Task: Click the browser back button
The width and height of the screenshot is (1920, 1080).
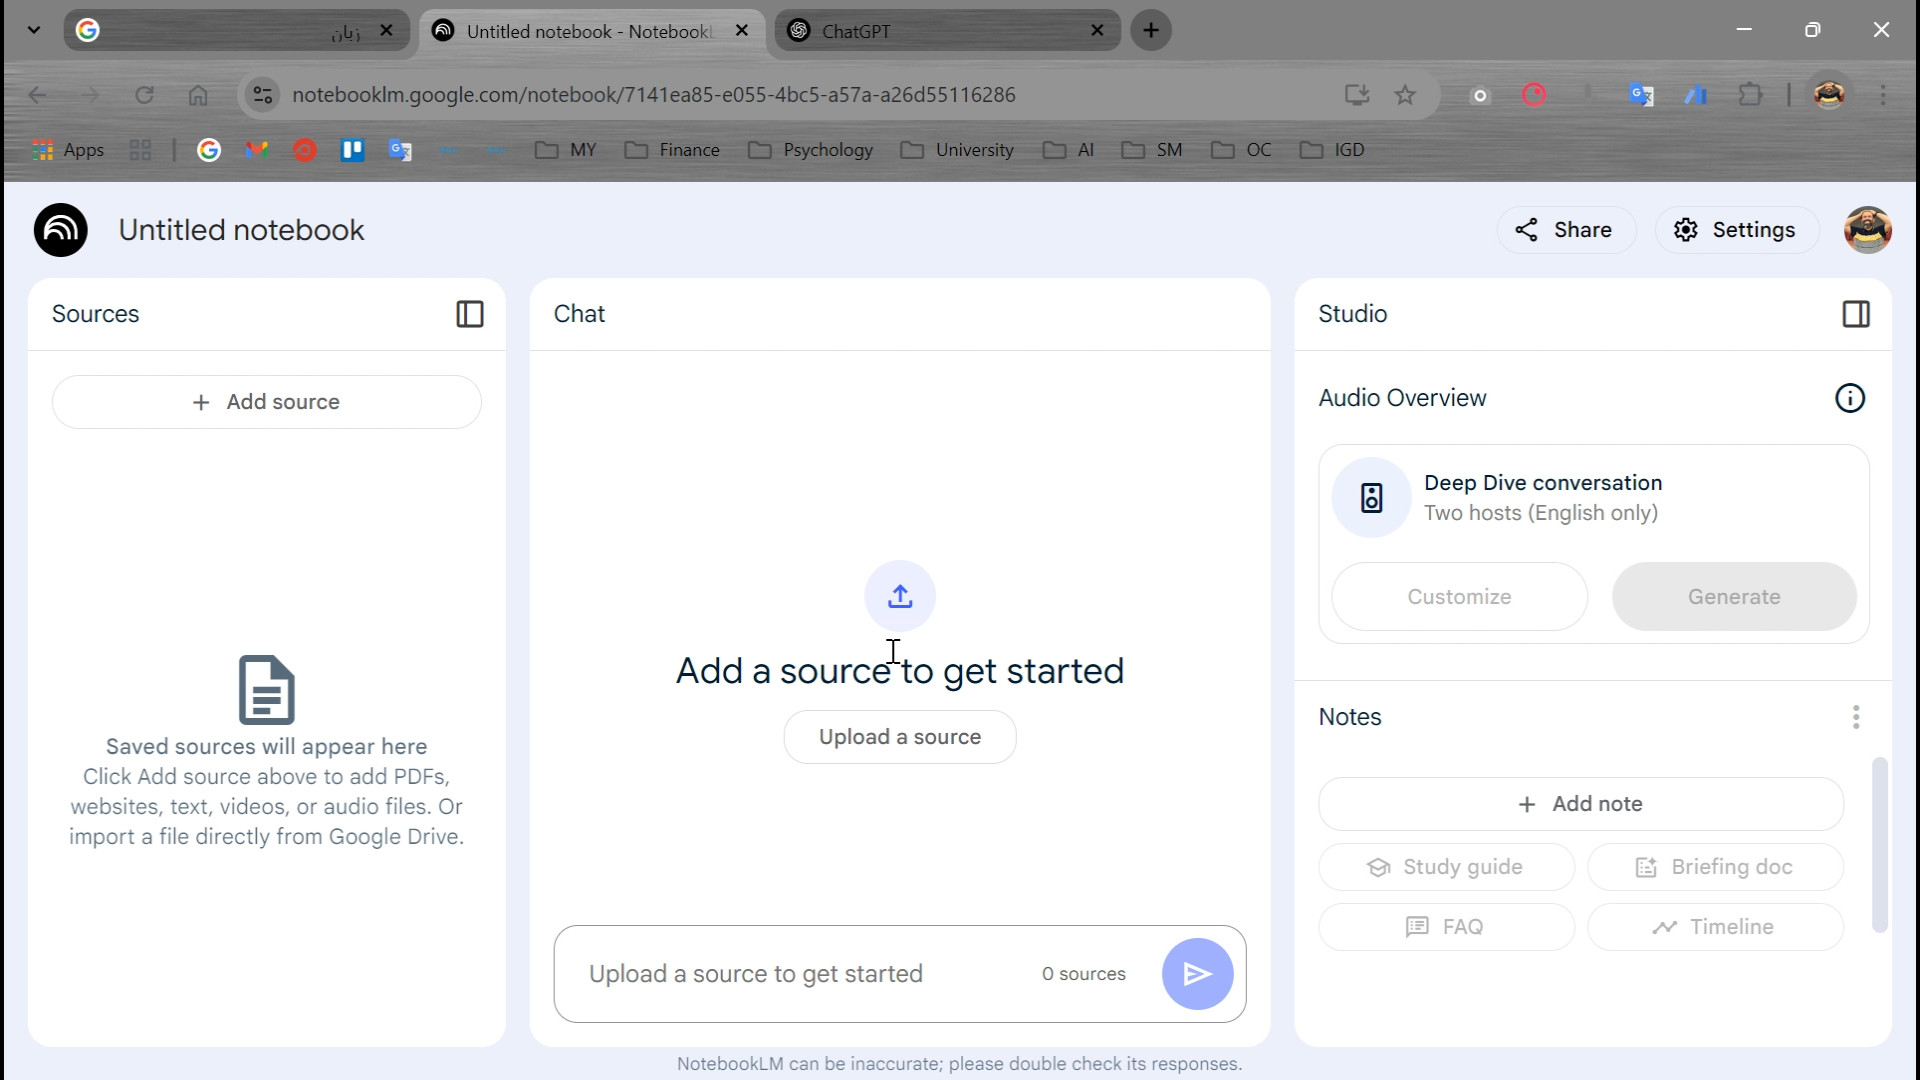Action: coord(37,95)
